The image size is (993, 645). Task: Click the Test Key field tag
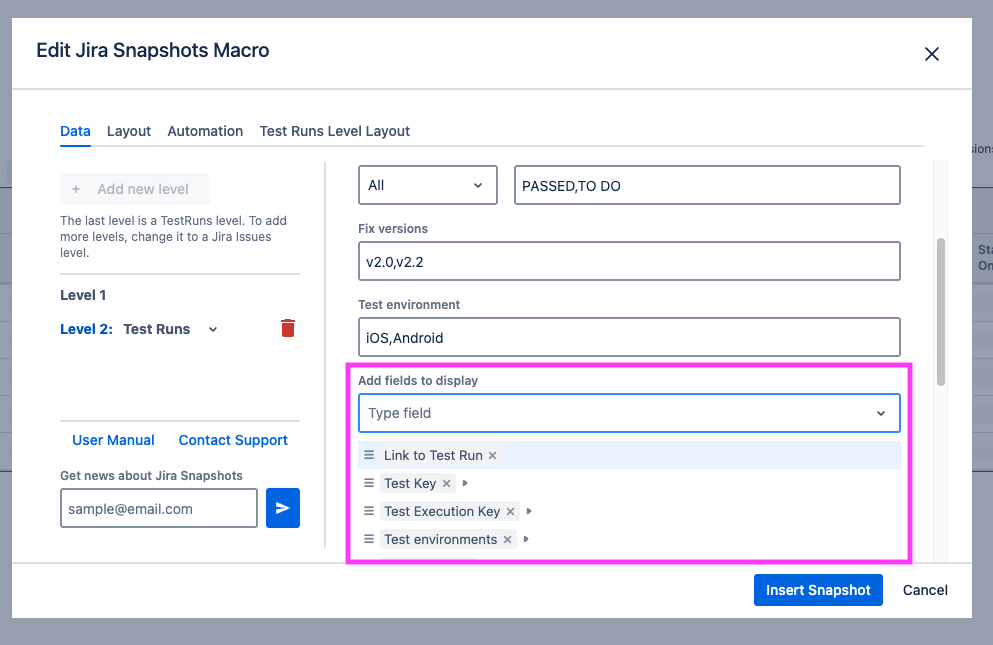410,483
